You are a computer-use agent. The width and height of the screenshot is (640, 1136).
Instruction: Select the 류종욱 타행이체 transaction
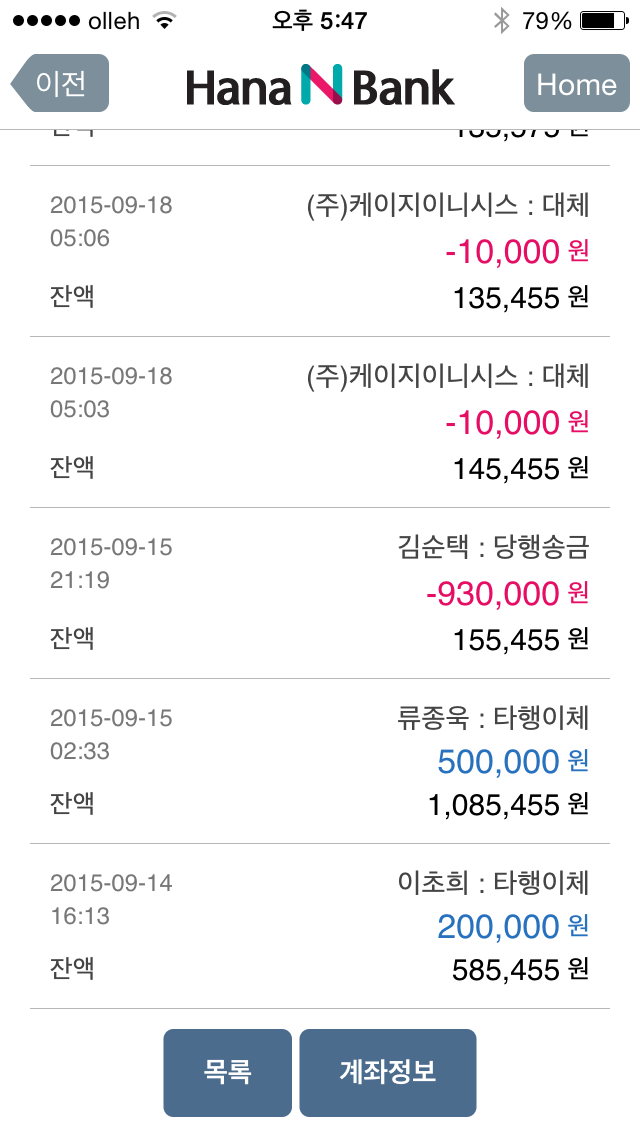click(x=320, y=761)
